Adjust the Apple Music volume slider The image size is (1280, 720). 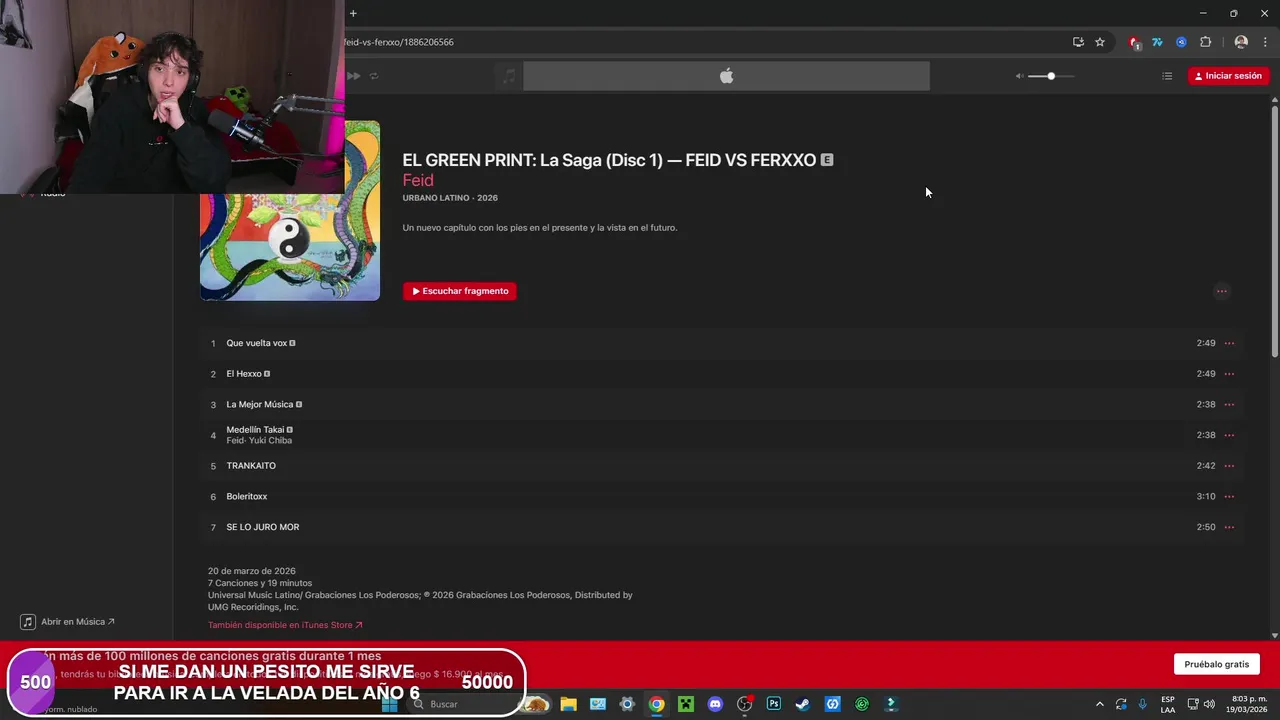point(1051,76)
